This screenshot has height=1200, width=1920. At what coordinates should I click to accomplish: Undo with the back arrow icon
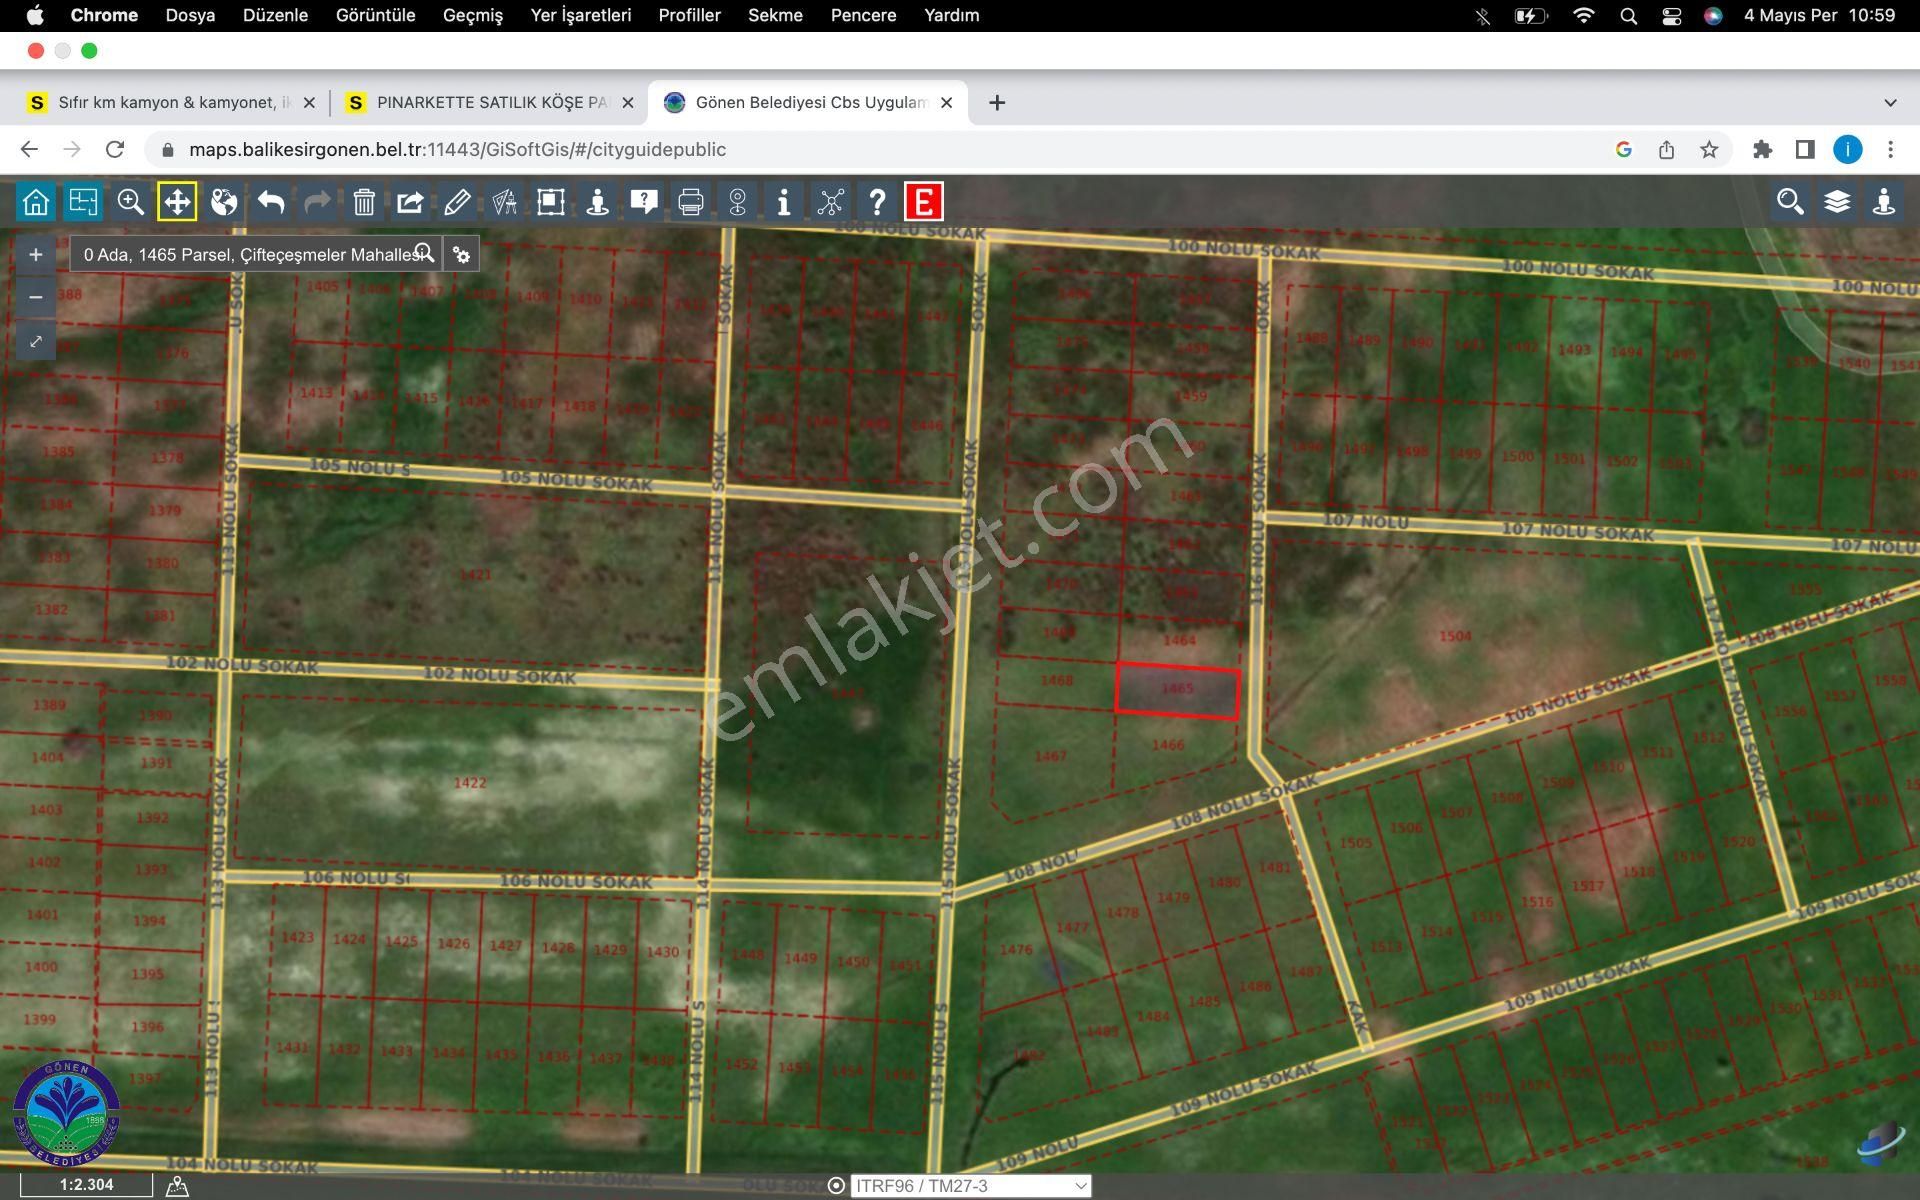pyautogui.click(x=271, y=202)
